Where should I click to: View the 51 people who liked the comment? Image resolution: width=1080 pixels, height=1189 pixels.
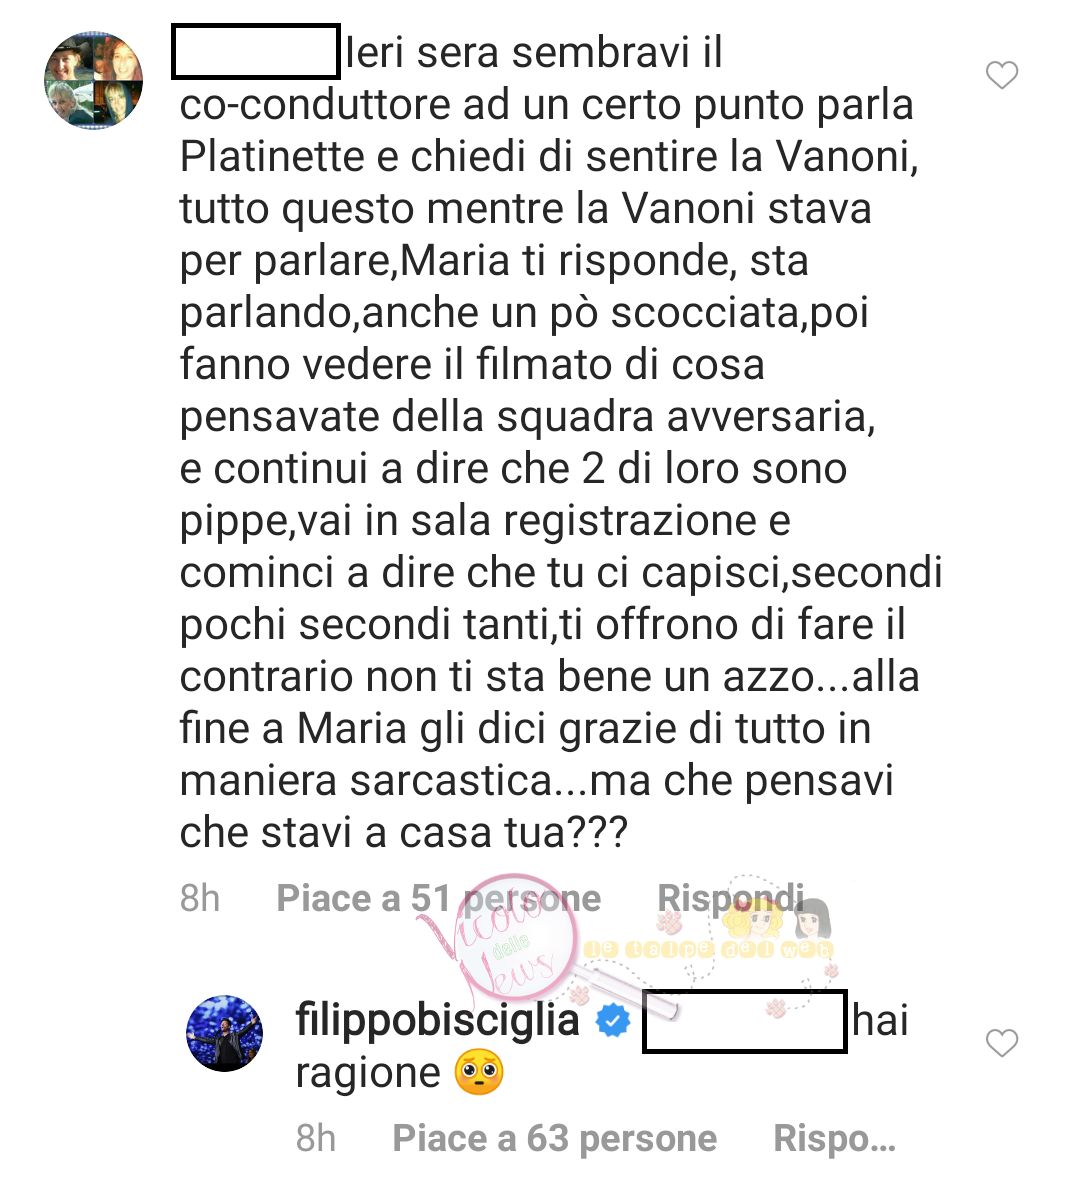tap(438, 899)
